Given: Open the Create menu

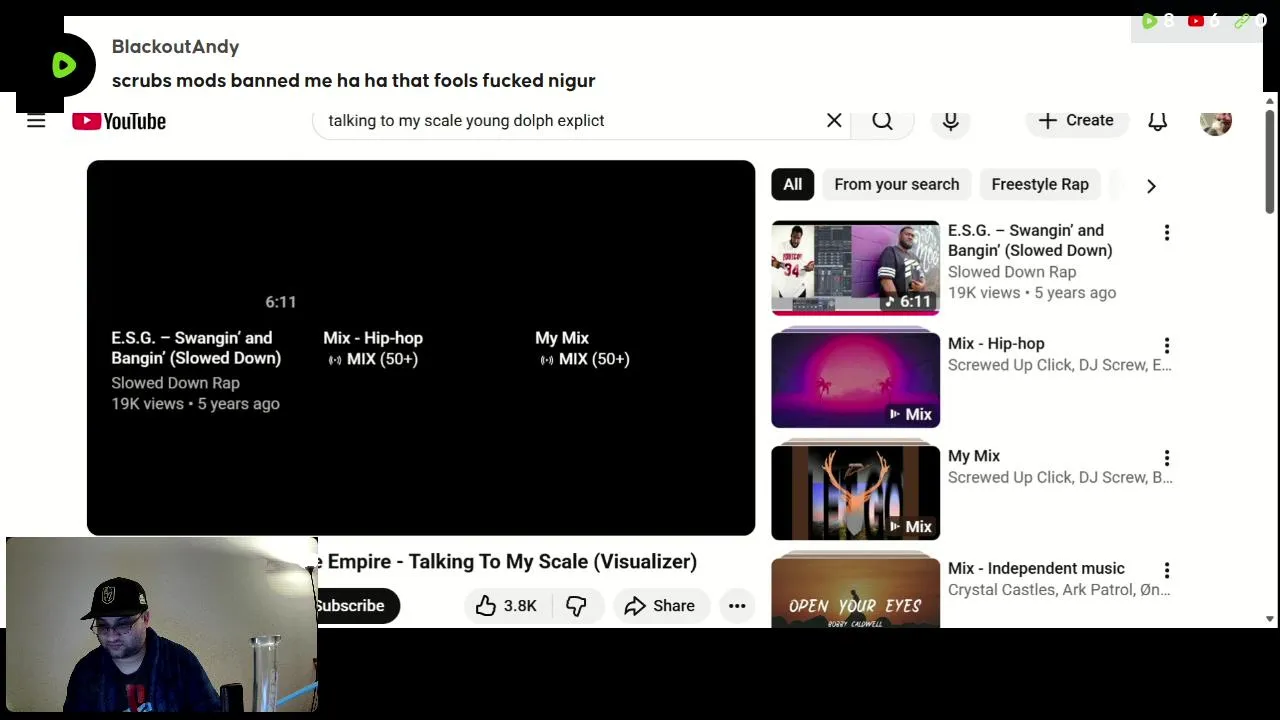Looking at the screenshot, I should (1076, 120).
